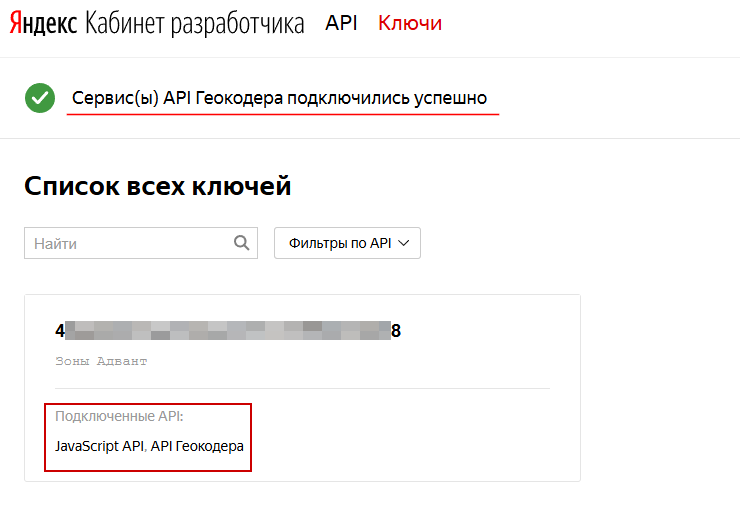Click the Список всех ключей heading

tap(158, 186)
